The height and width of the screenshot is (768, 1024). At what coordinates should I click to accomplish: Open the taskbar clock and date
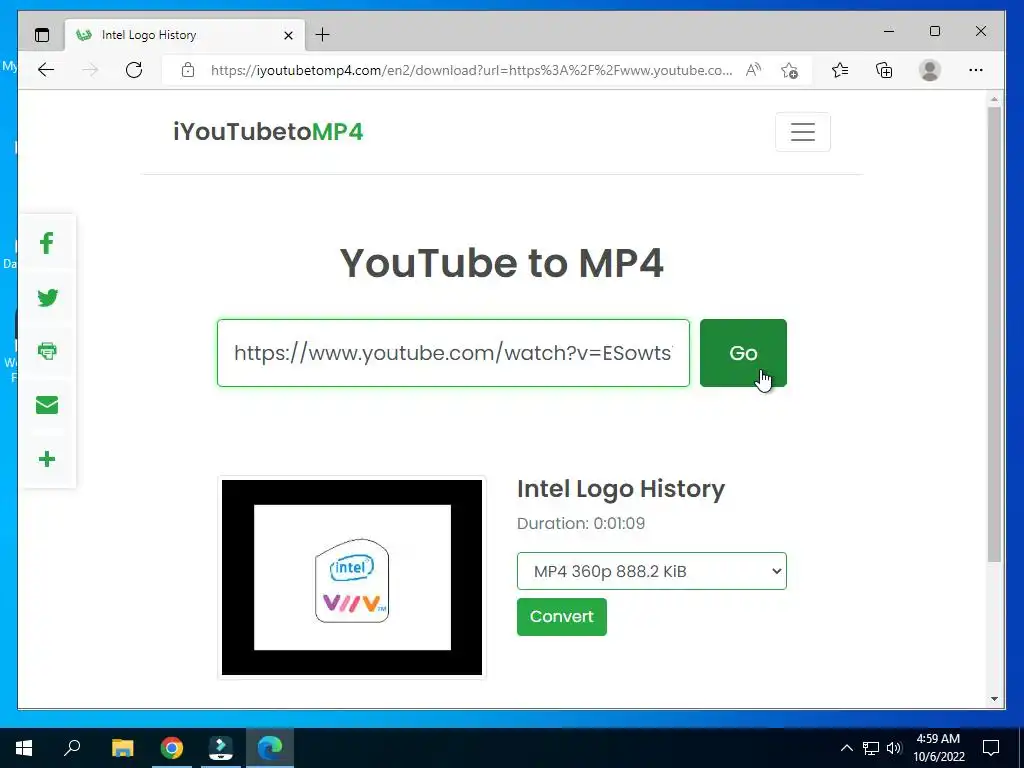click(938, 748)
